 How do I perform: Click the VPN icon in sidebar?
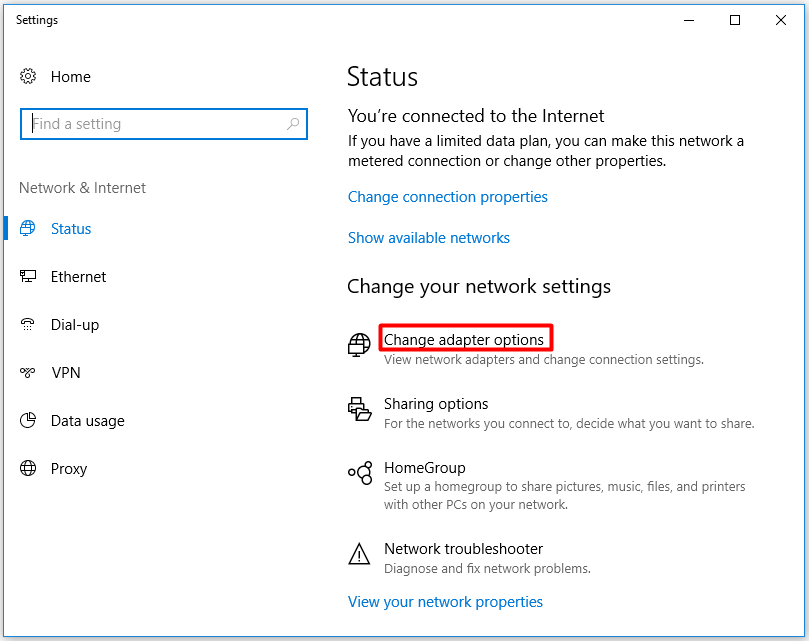28,372
